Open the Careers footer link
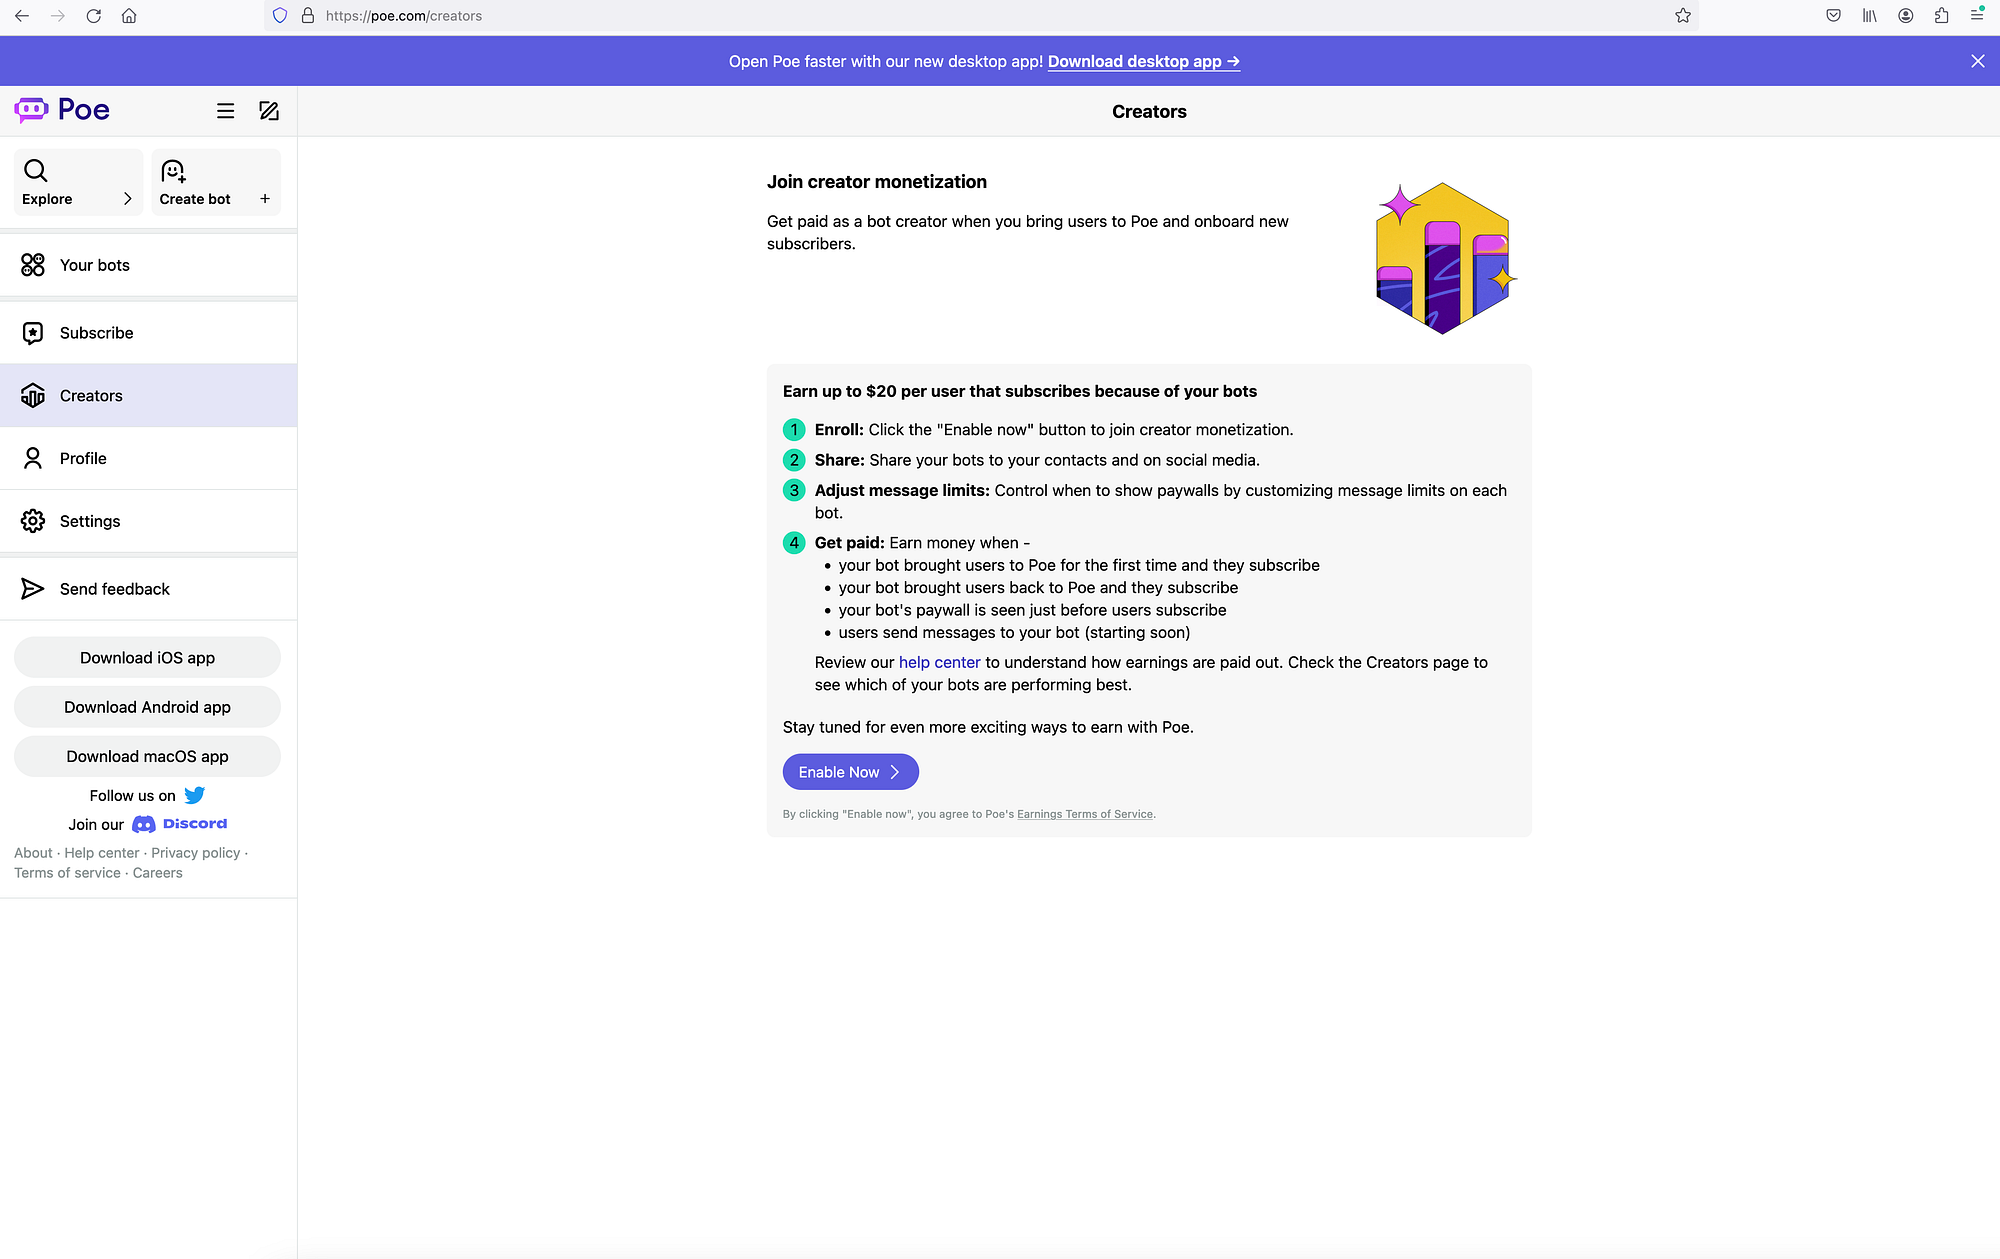Image resolution: width=2000 pixels, height=1259 pixels. click(158, 873)
